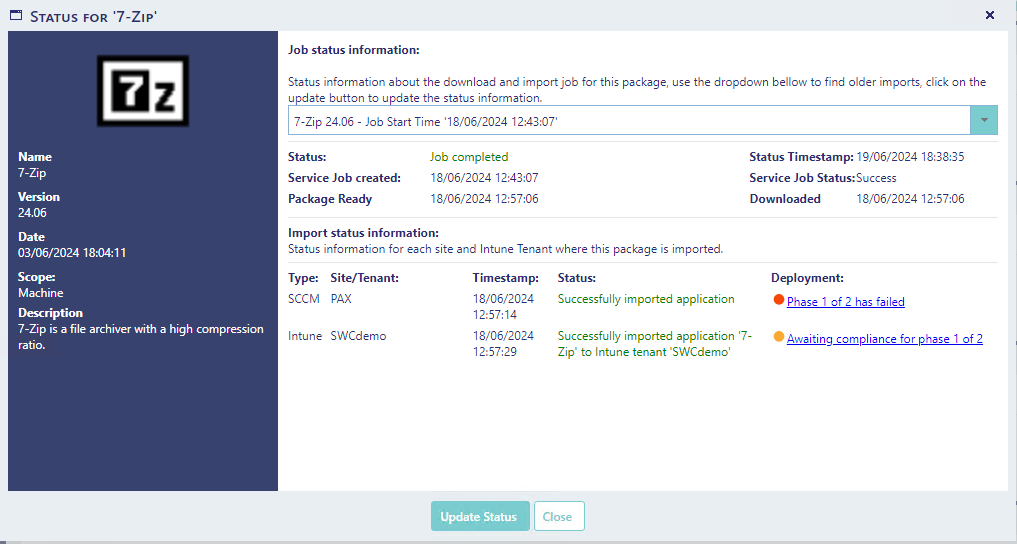This screenshot has height=544, width=1017.
Task: Click the Update Status button
Action: (x=480, y=516)
